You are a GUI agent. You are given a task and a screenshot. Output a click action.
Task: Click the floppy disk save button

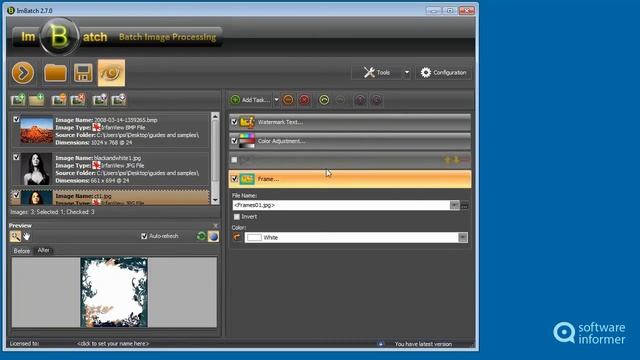click(83, 73)
